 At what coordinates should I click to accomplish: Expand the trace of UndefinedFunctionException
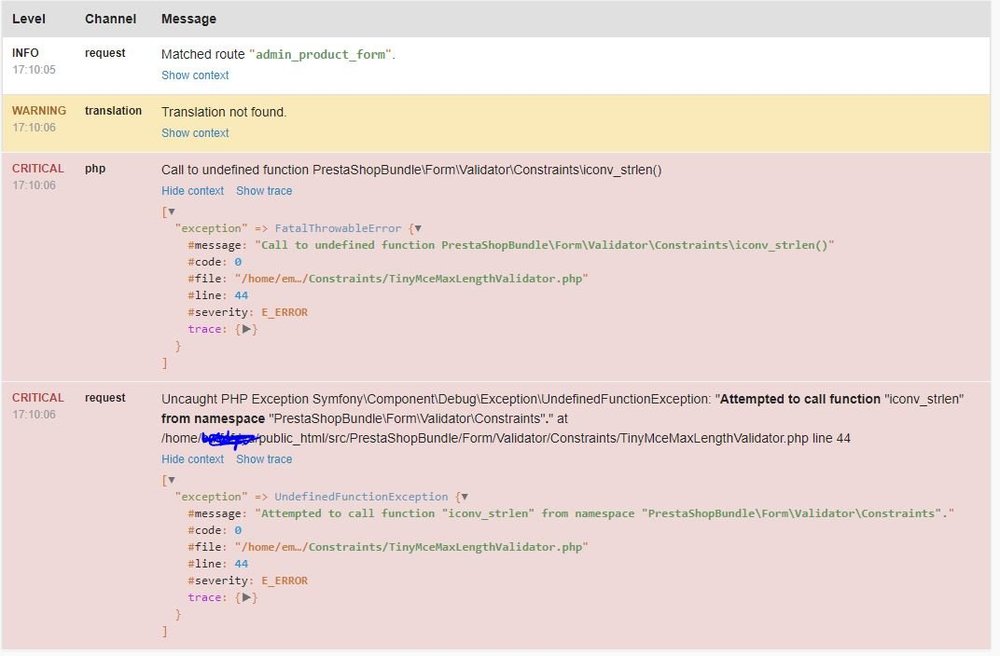247,597
